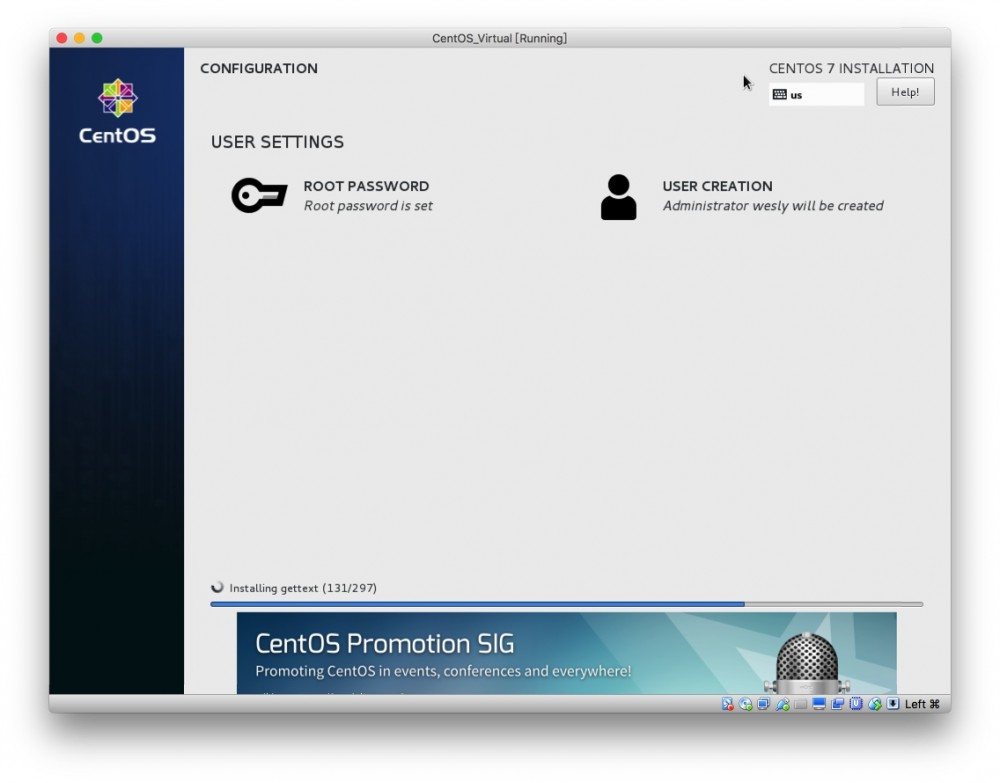Click the CENTOS 7 INSTALLATION title
The image size is (1000, 783).
pyautogui.click(x=851, y=68)
